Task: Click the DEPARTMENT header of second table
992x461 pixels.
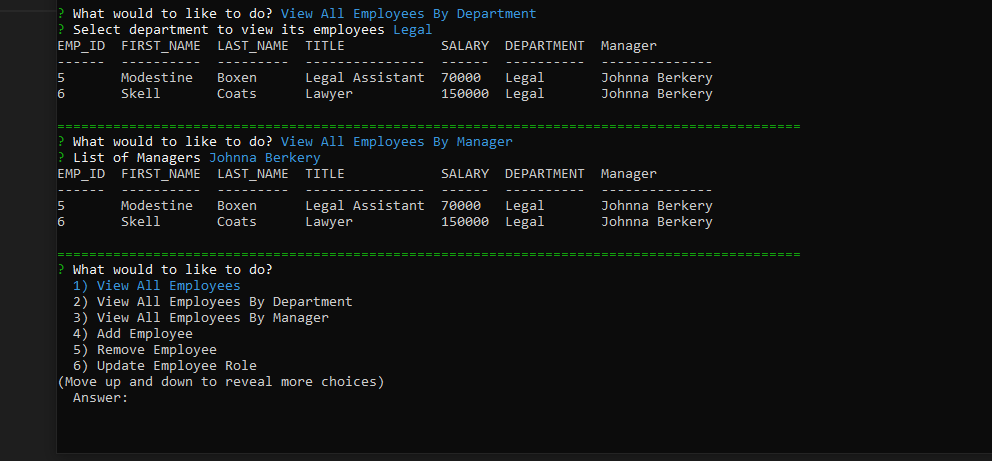Action: pyautogui.click(x=545, y=174)
